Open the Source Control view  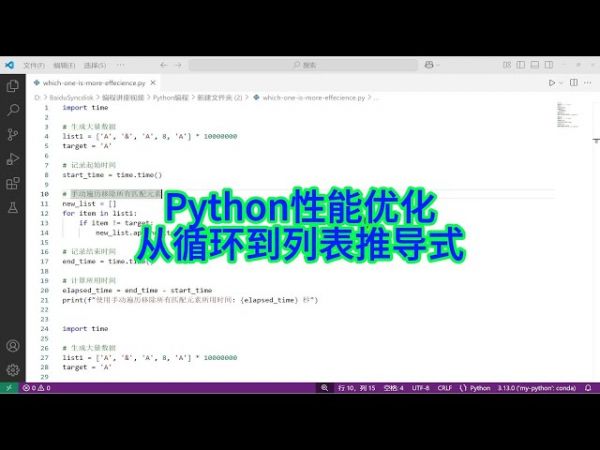pyautogui.click(x=13, y=135)
